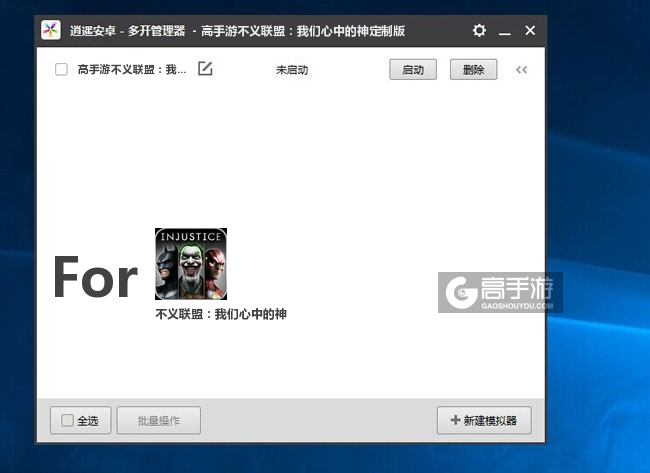Click the Injustice game icon
Screen dimensions: 650x473
coord(190,264)
